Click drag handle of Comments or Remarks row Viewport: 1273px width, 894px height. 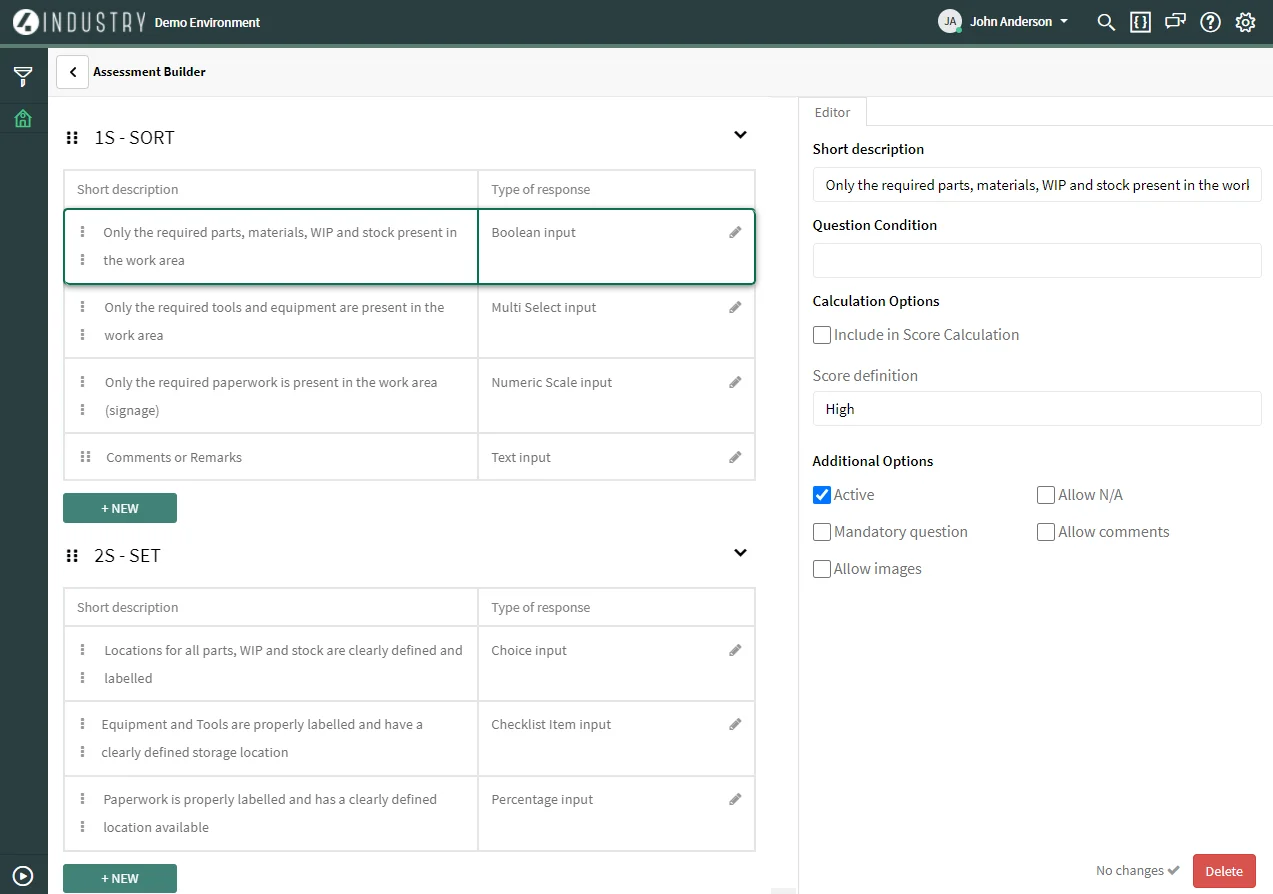(x=85, y=457)
